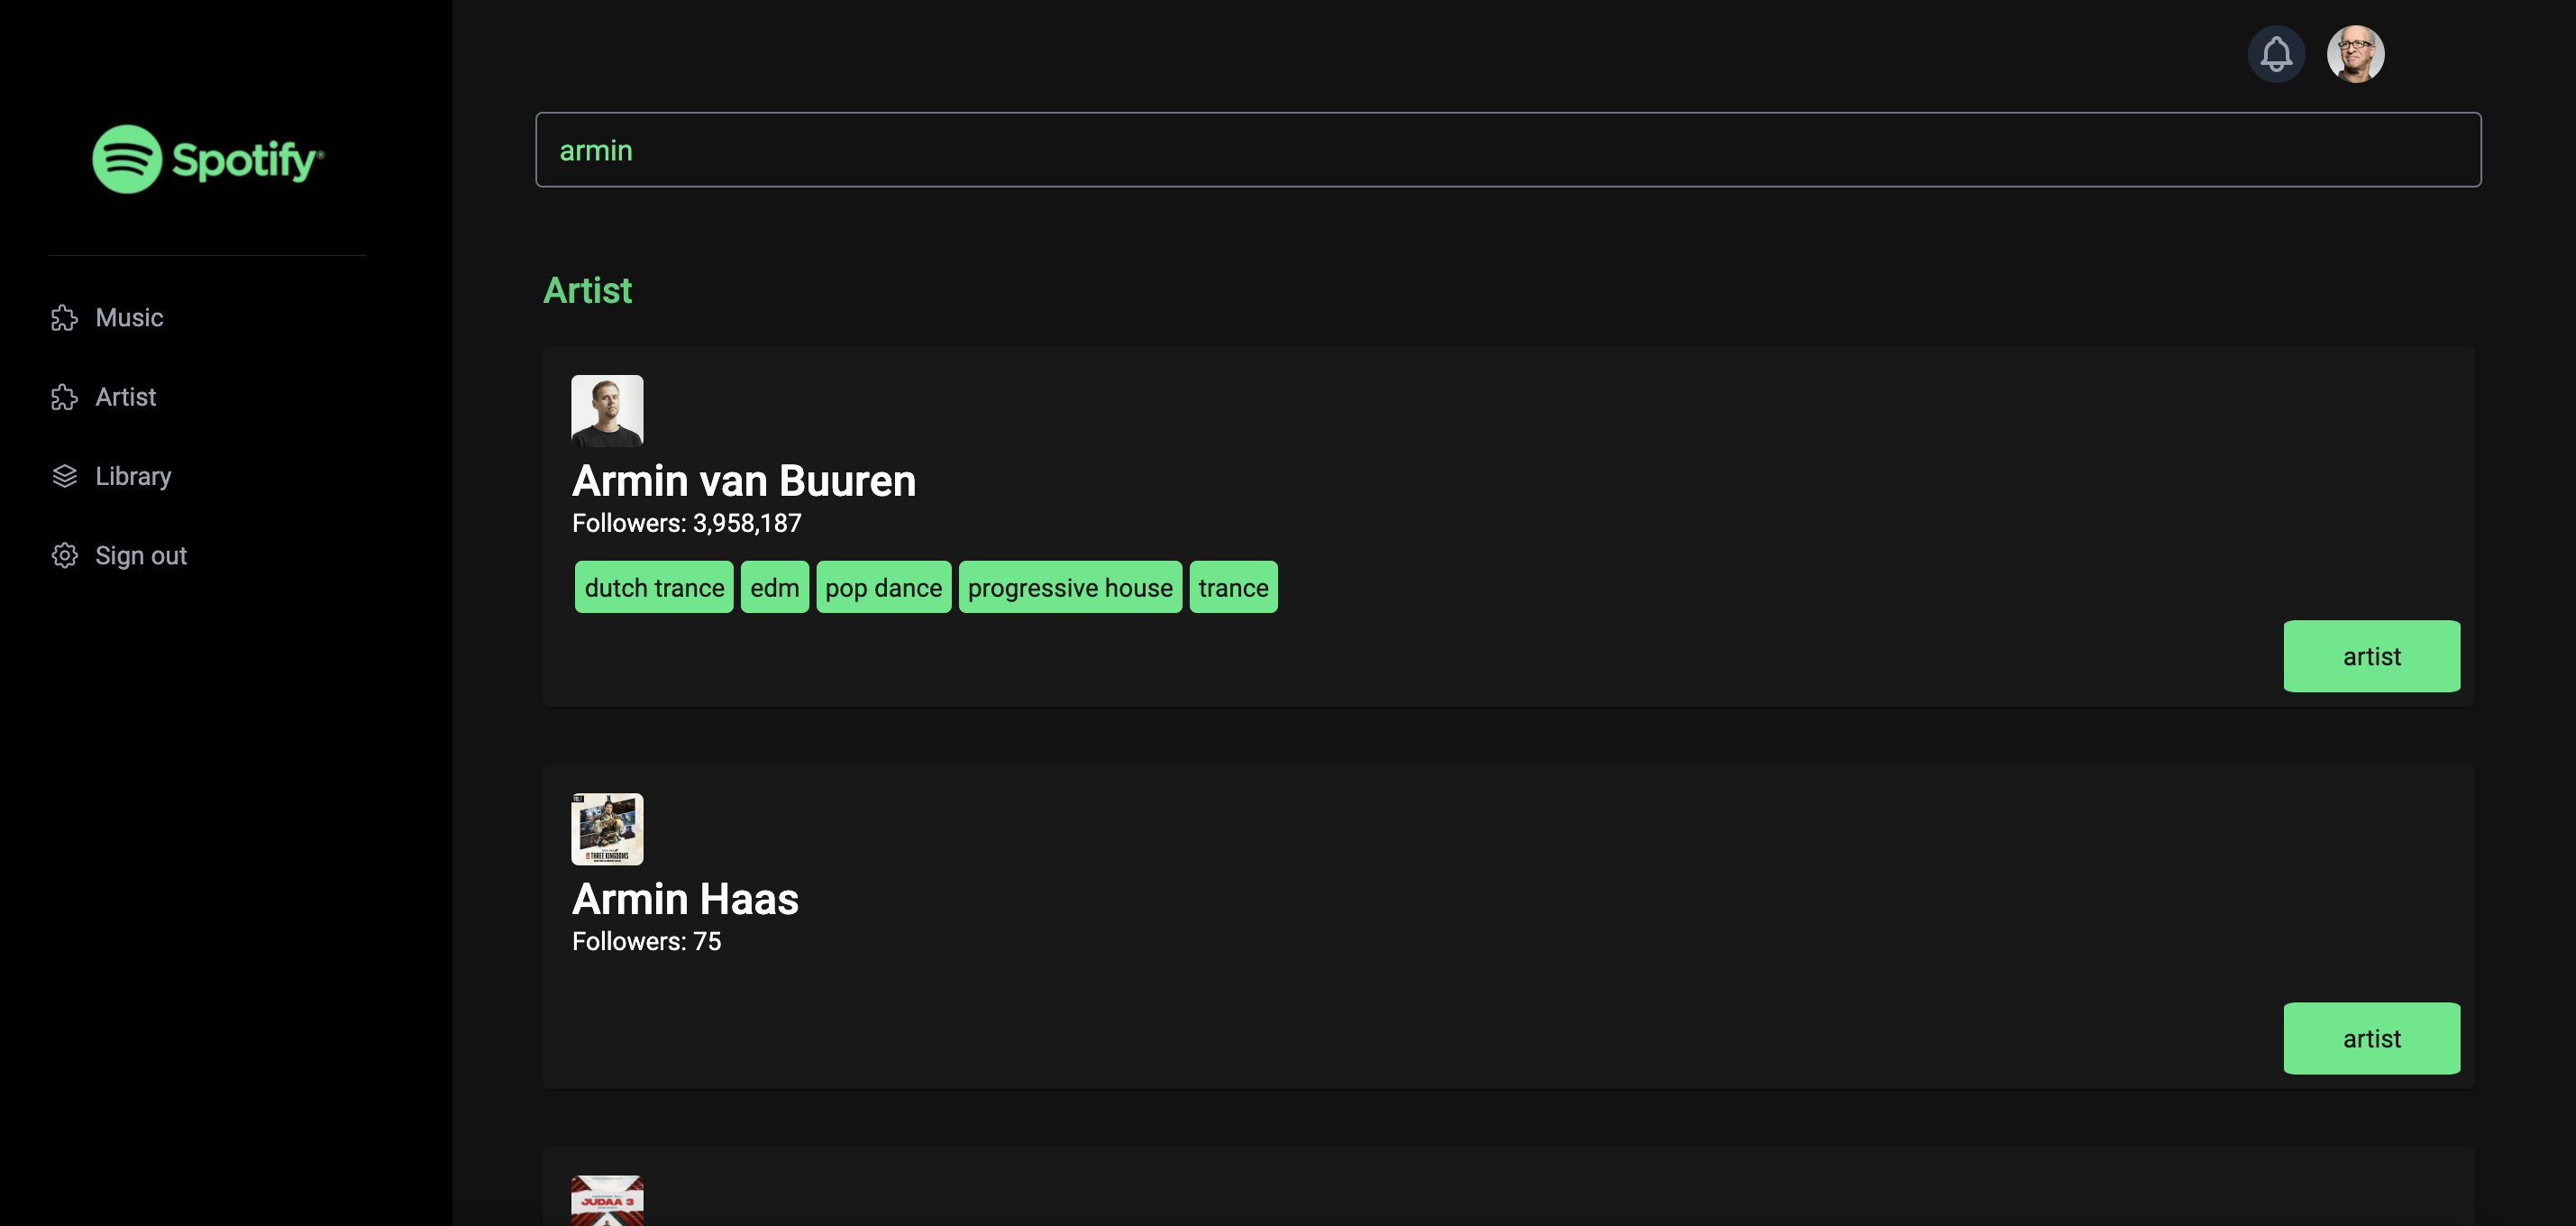Click the artist button for Armin Haas
2576x1226 pixels.
[2372, 1038]
